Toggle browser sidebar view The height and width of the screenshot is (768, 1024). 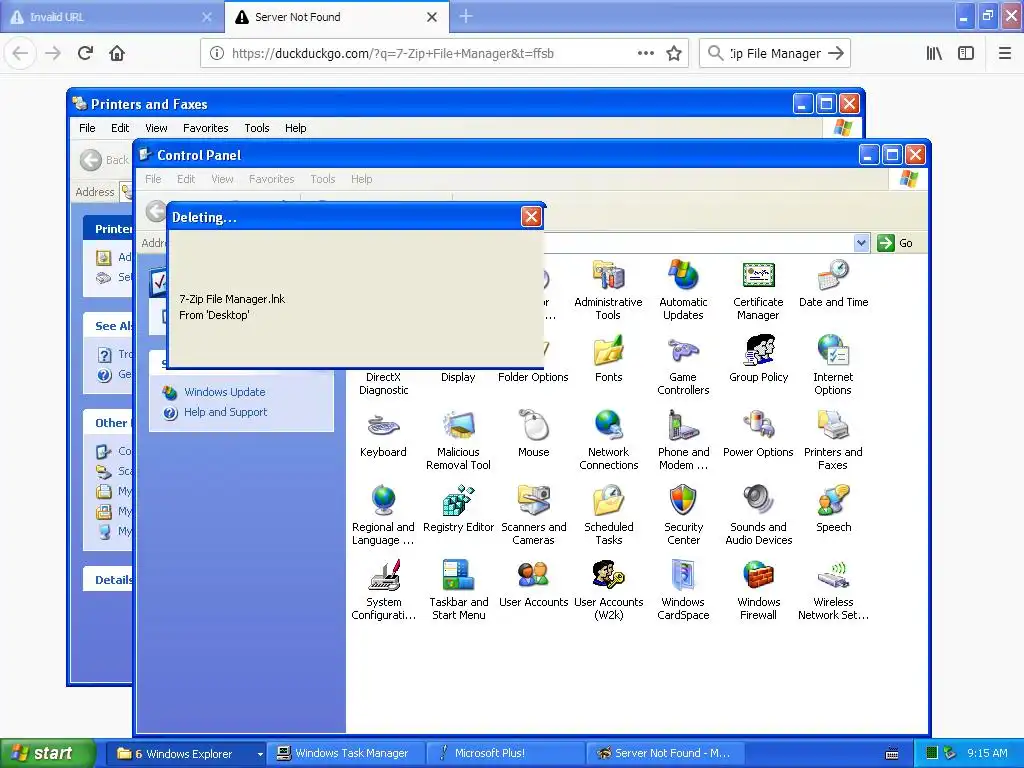[966, 54]
